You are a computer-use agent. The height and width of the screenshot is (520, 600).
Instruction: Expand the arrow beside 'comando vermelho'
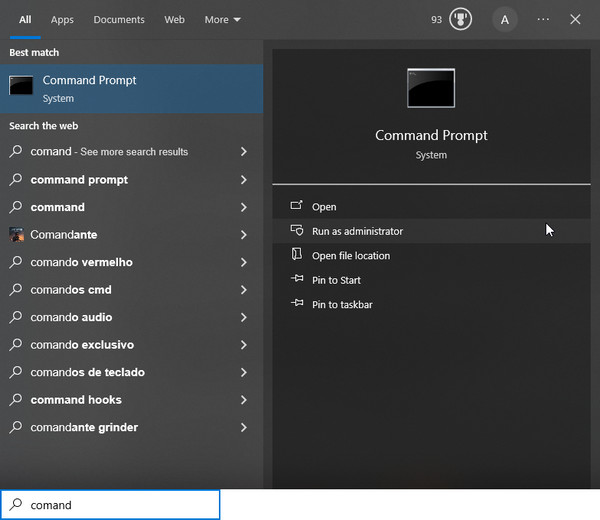[x=244, y=262]
